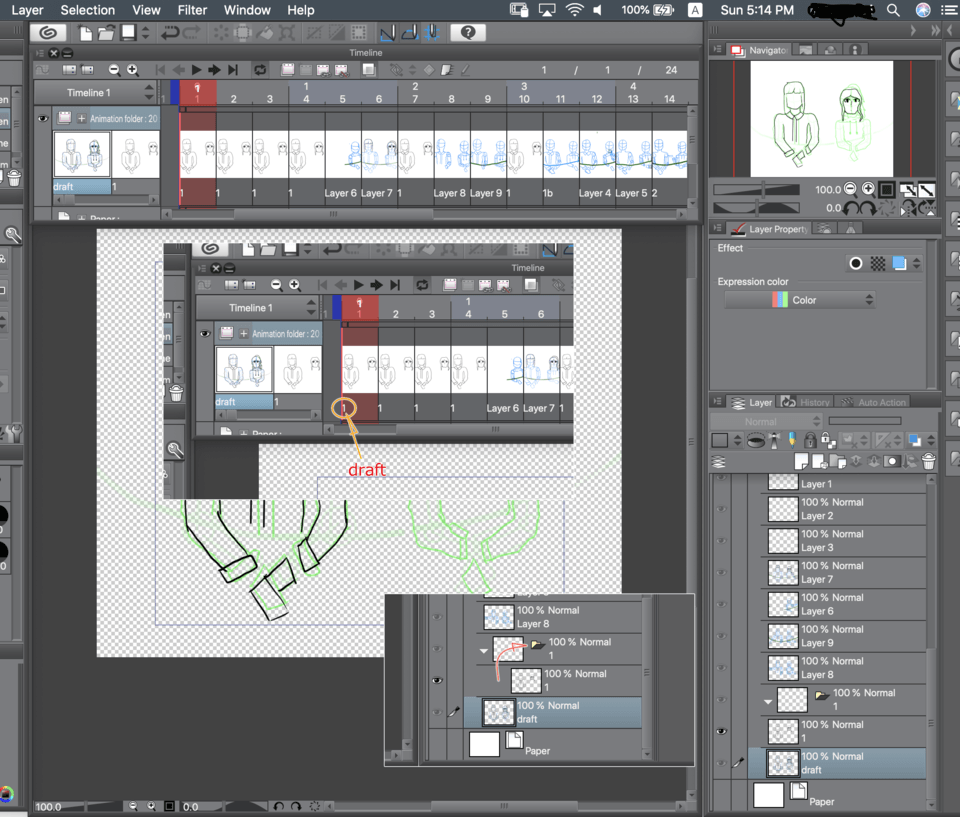Expand Animation folder : 20 track
This screenshot has width=960, height=817.
point(81,119)
